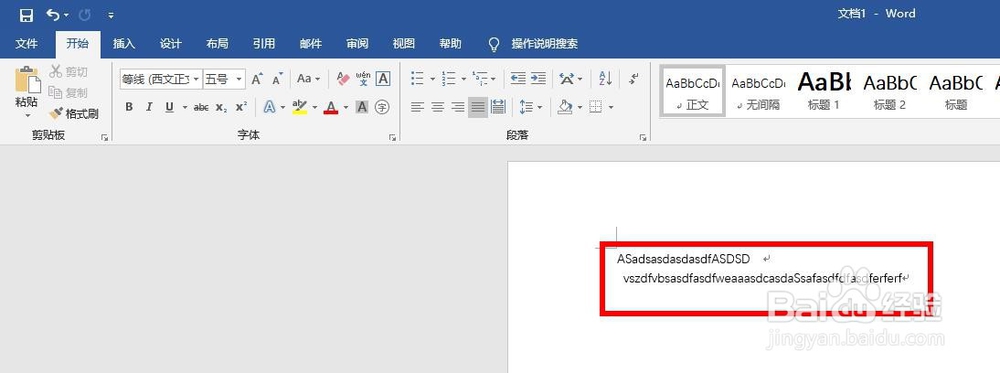Select the 标题 1 style thumbnail

823,91
